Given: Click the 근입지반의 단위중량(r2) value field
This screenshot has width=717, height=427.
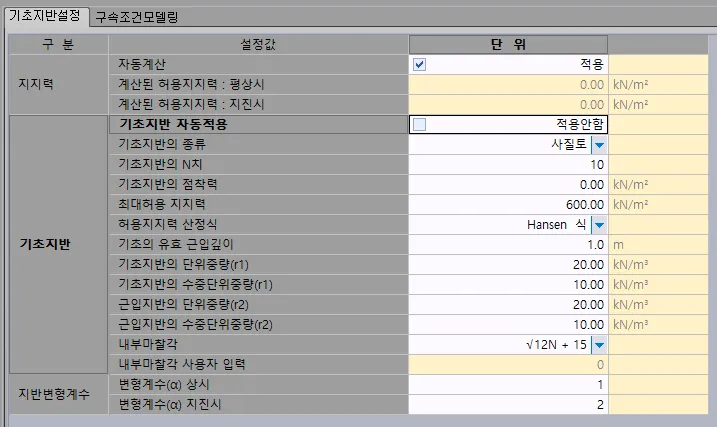Looking at the screenshot, I should (x=508, y=304).
